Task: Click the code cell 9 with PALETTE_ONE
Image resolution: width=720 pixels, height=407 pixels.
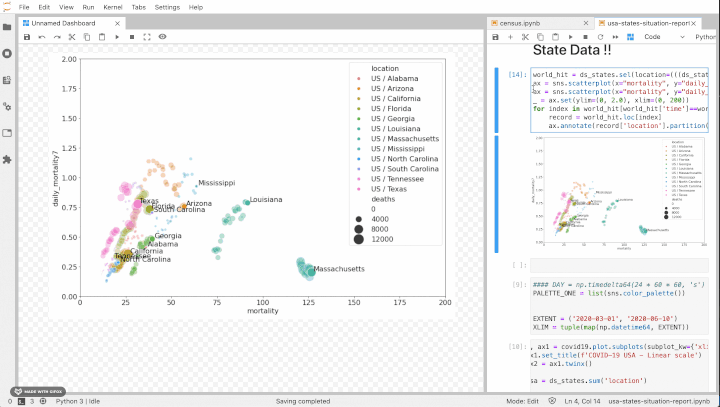Action: 619,306
